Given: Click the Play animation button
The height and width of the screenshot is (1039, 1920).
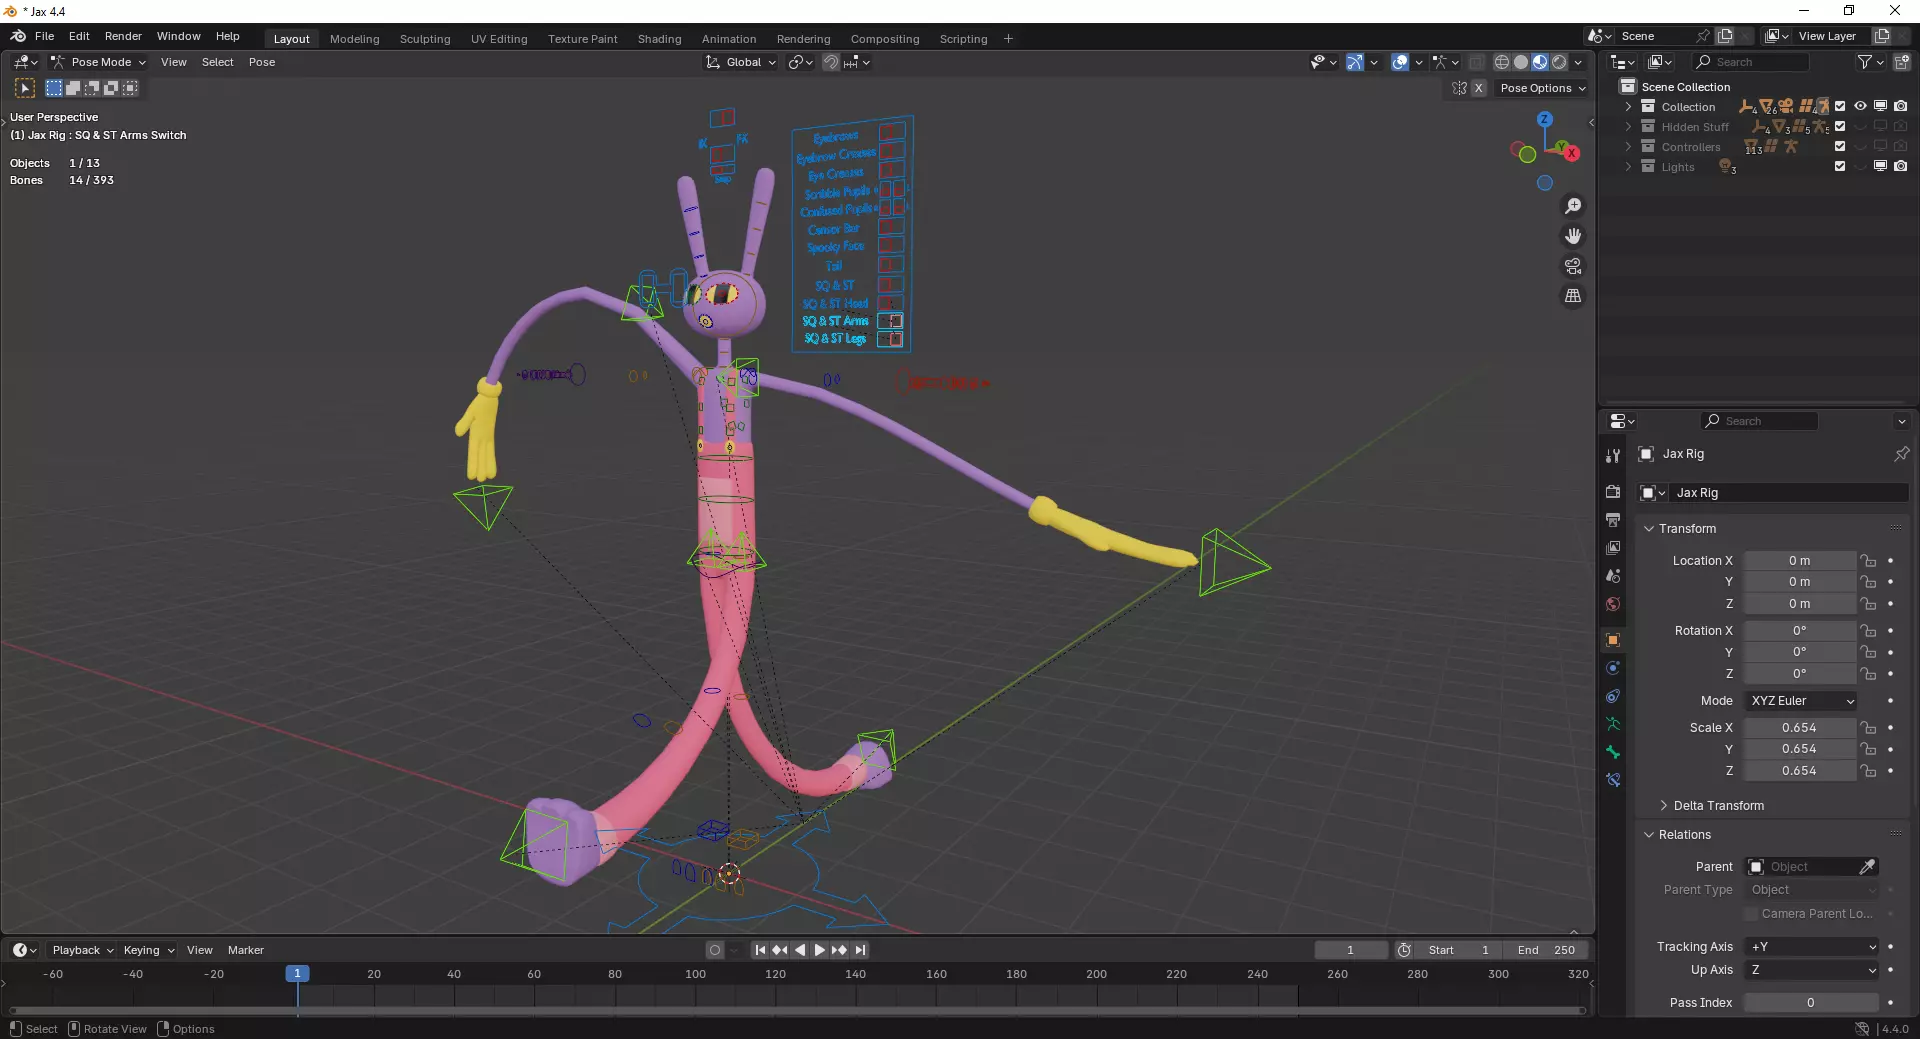Looking at the screenshot, I should (820, 950).
